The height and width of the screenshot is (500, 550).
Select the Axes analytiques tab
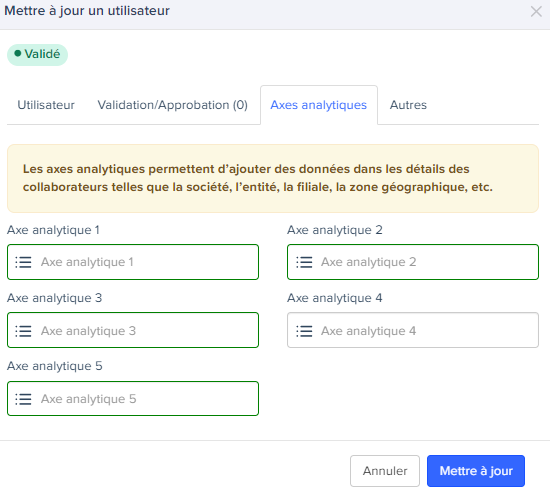319,105
